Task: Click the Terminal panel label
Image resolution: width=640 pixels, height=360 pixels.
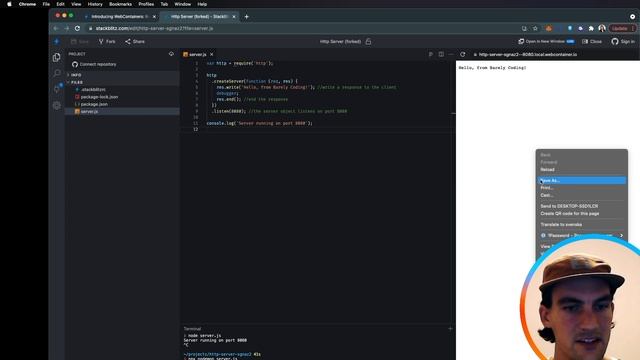Action: [192, 329]
